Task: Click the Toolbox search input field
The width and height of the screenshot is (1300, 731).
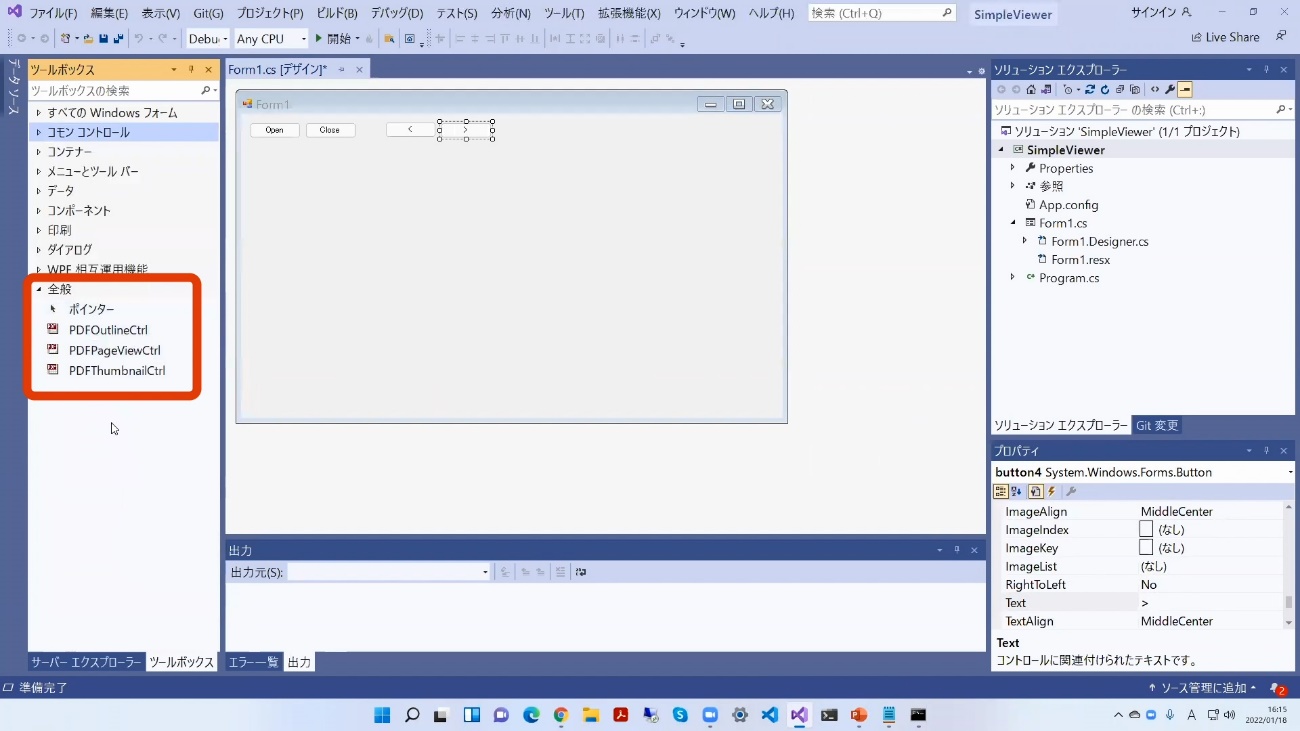Action: pyautogui.click(x=113, y=90)
